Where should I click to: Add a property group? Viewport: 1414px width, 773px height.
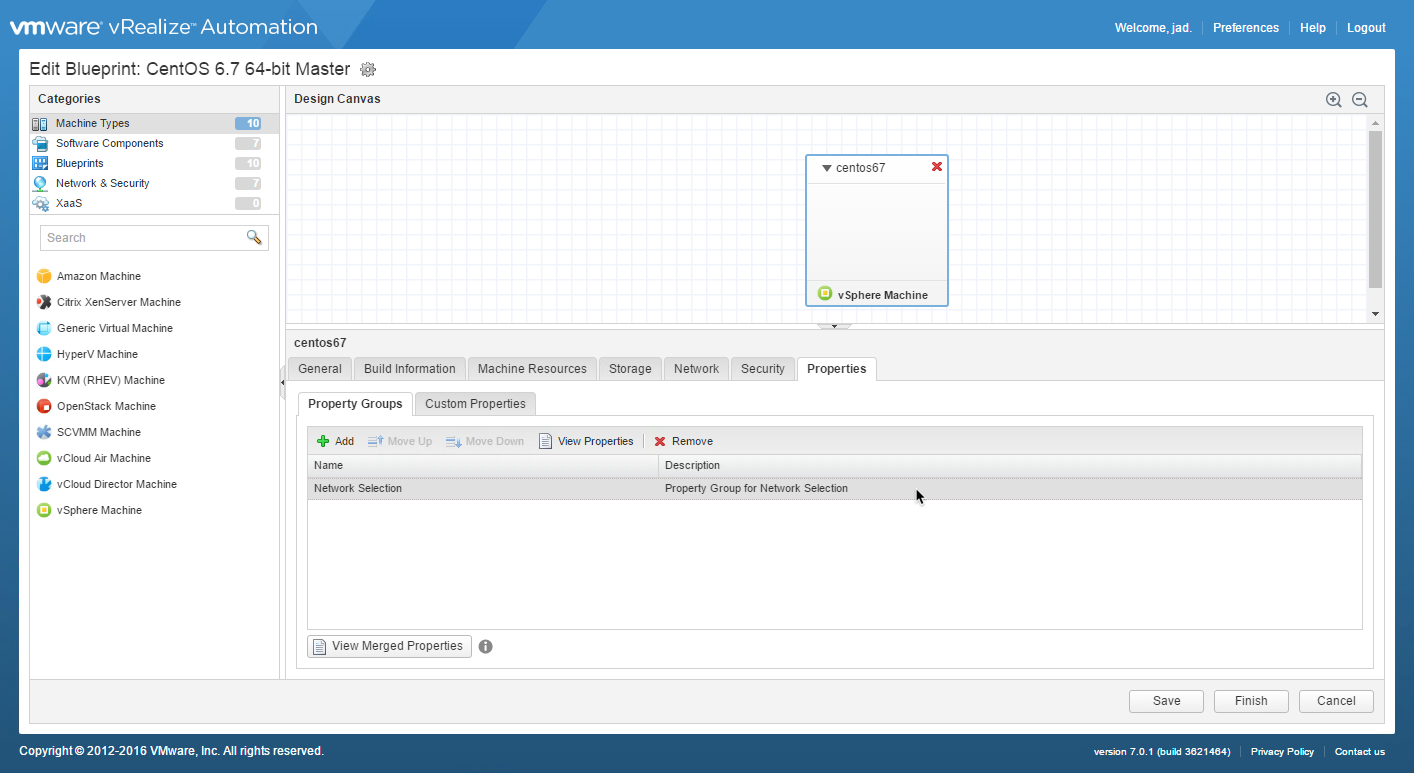pyautogui.click(x=336, y=441)
